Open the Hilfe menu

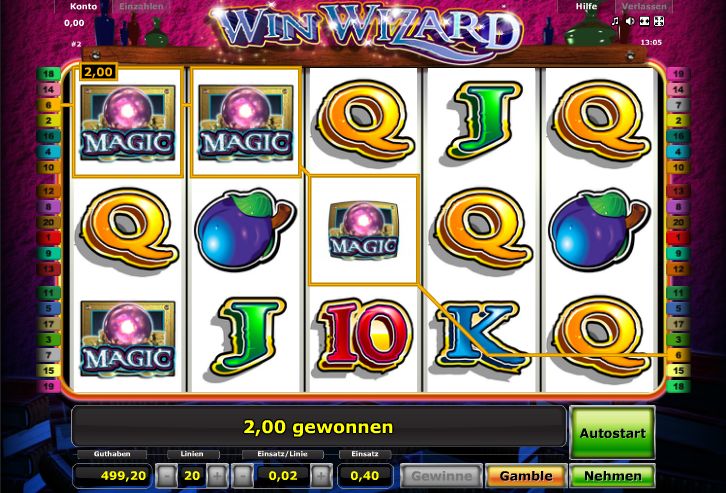(x=586, y=6)
